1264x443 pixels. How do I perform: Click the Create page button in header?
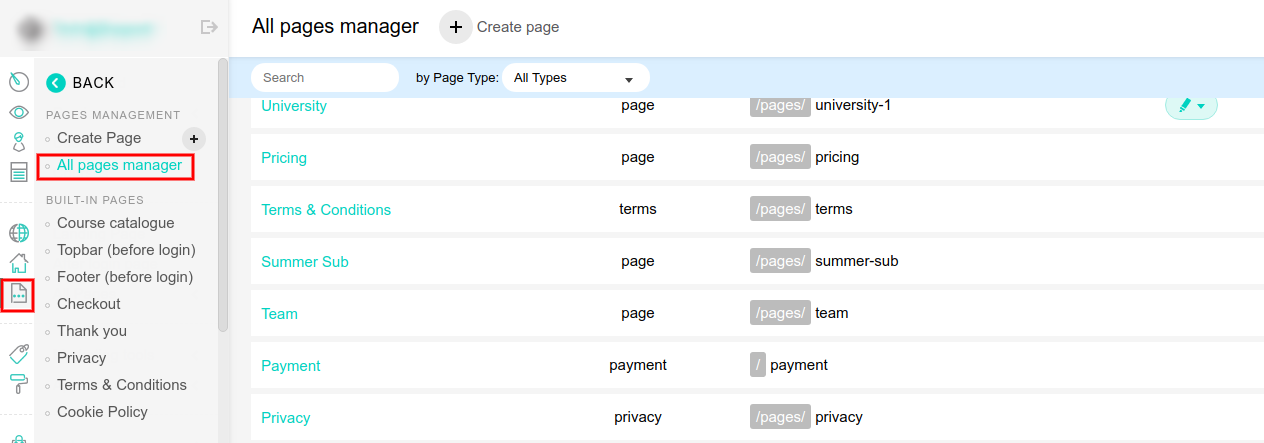pyautogui.click(x=500, y=27)
